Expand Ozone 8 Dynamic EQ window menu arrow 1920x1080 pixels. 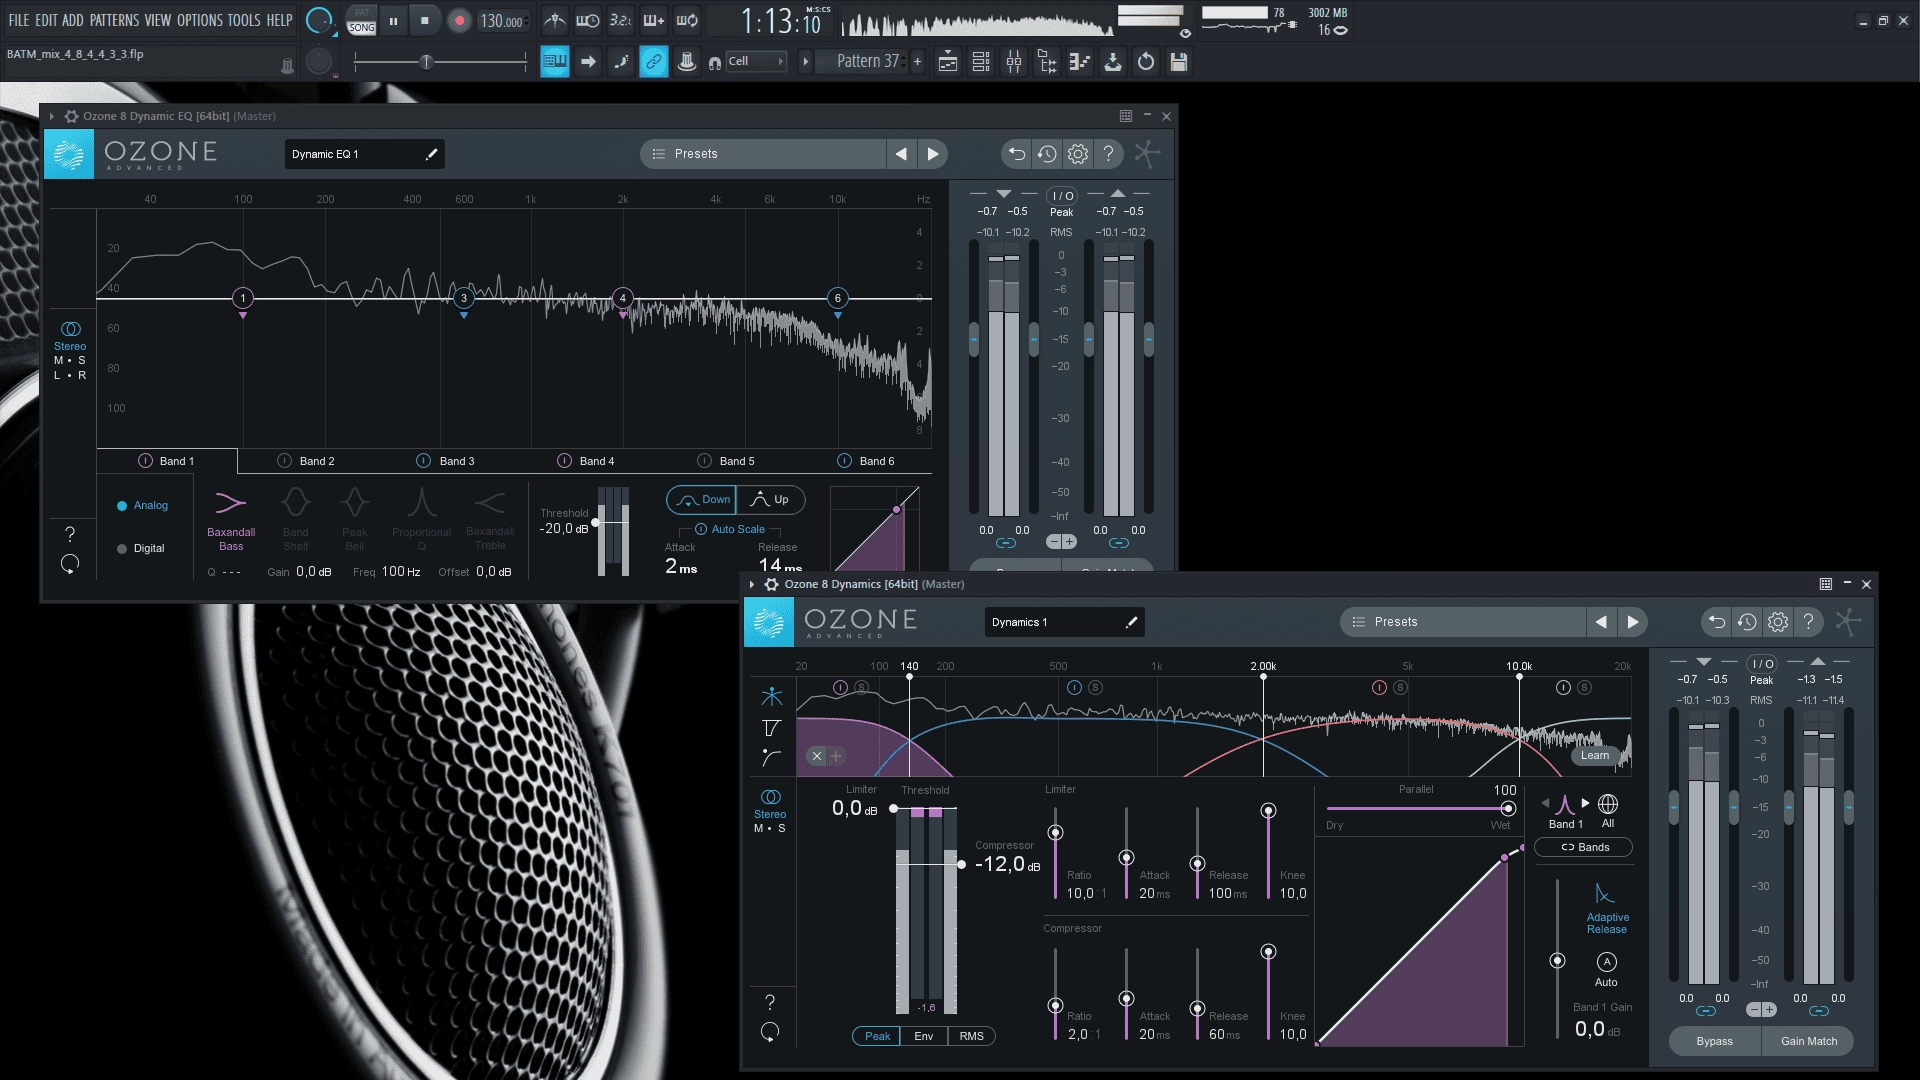point(52,116)
